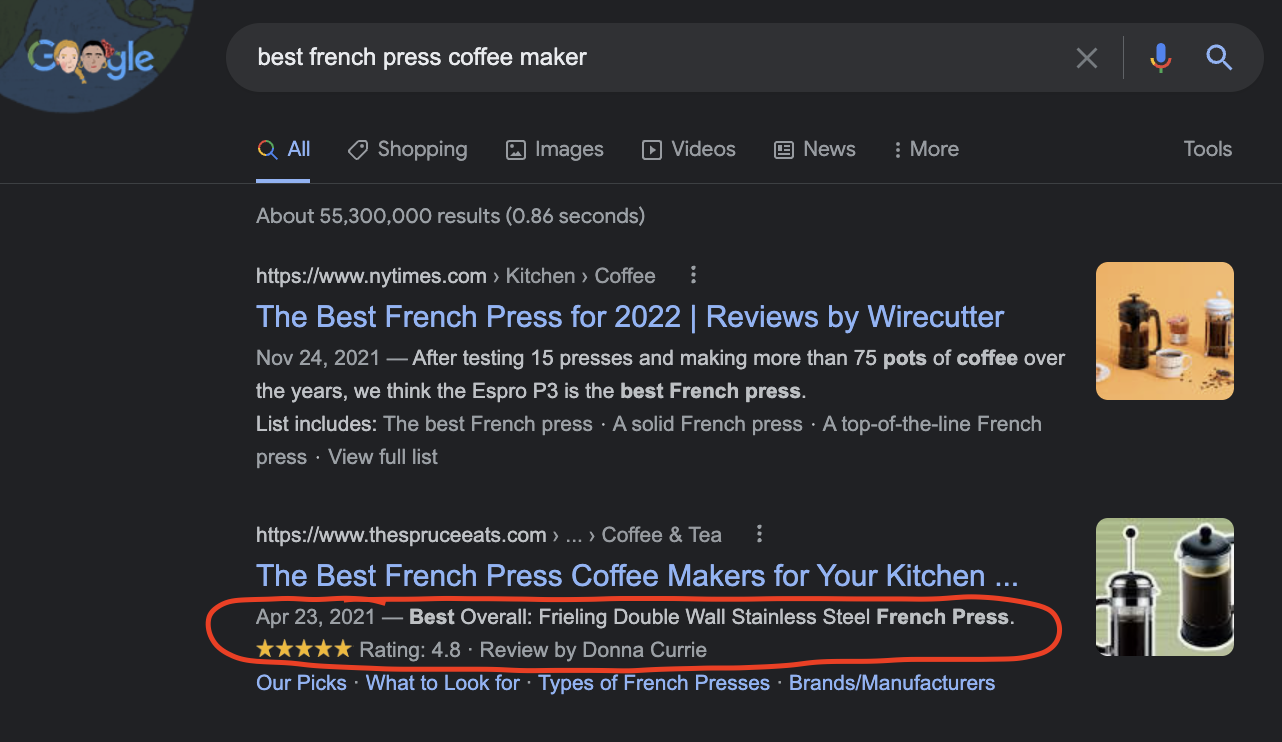Click the nytimes.com Kitchen Coffee breadcrumb URL
Viewport: 1282px width, 742px height.
(x=456, y=276)
